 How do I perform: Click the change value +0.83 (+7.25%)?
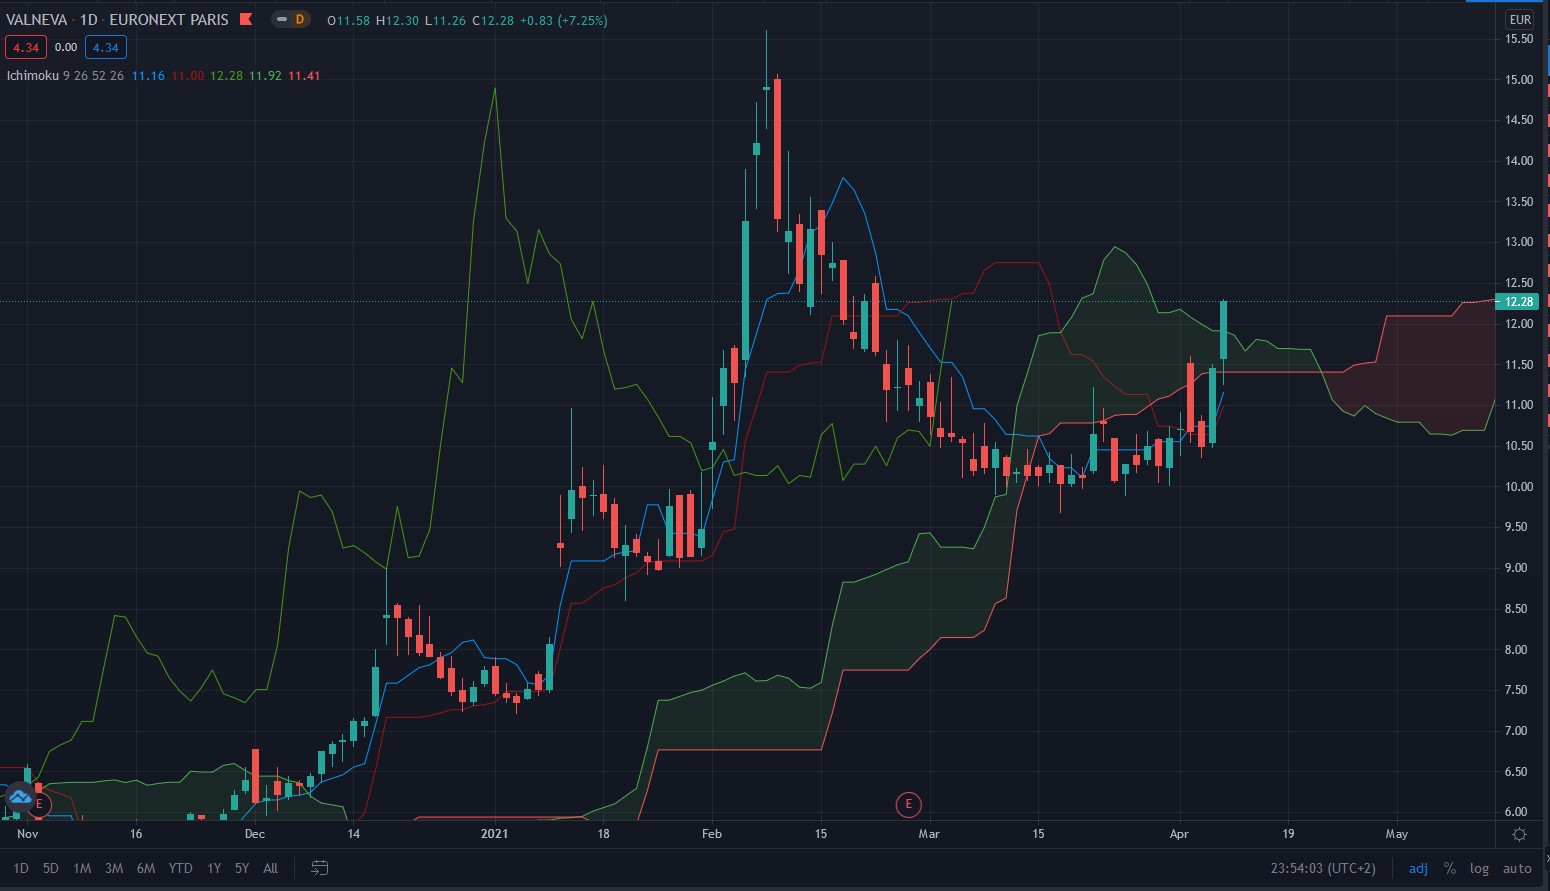[x=563, y=20]
